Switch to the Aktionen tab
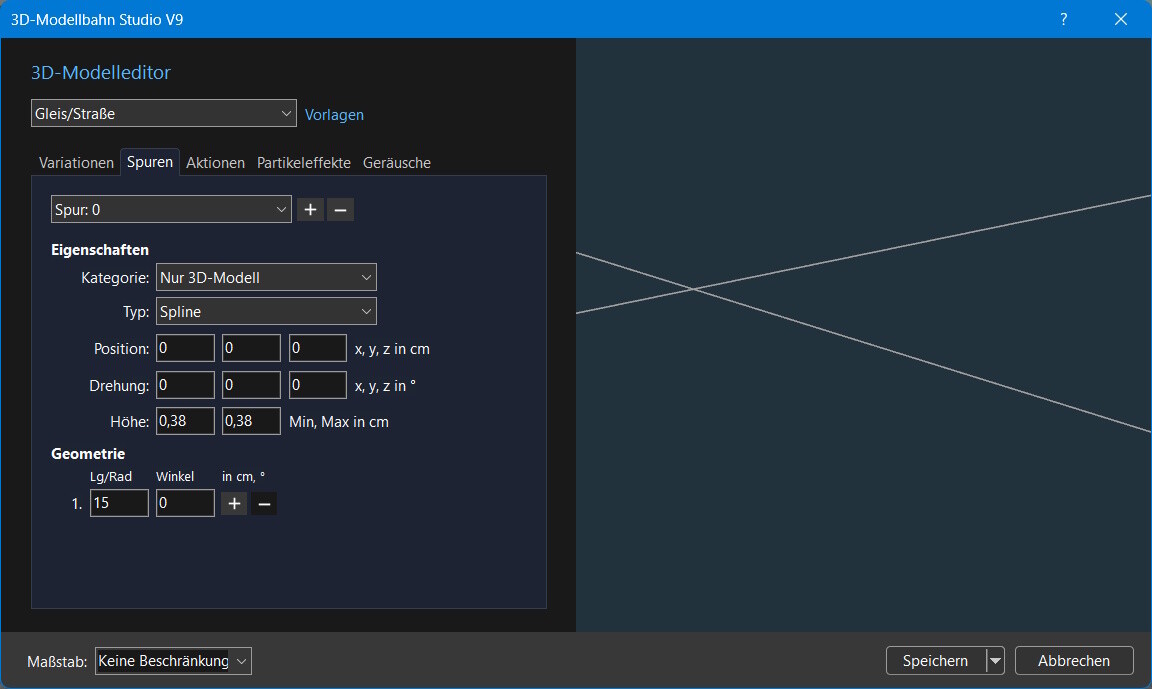Screen dimensions: 1152x689 (x=215, y=163)
